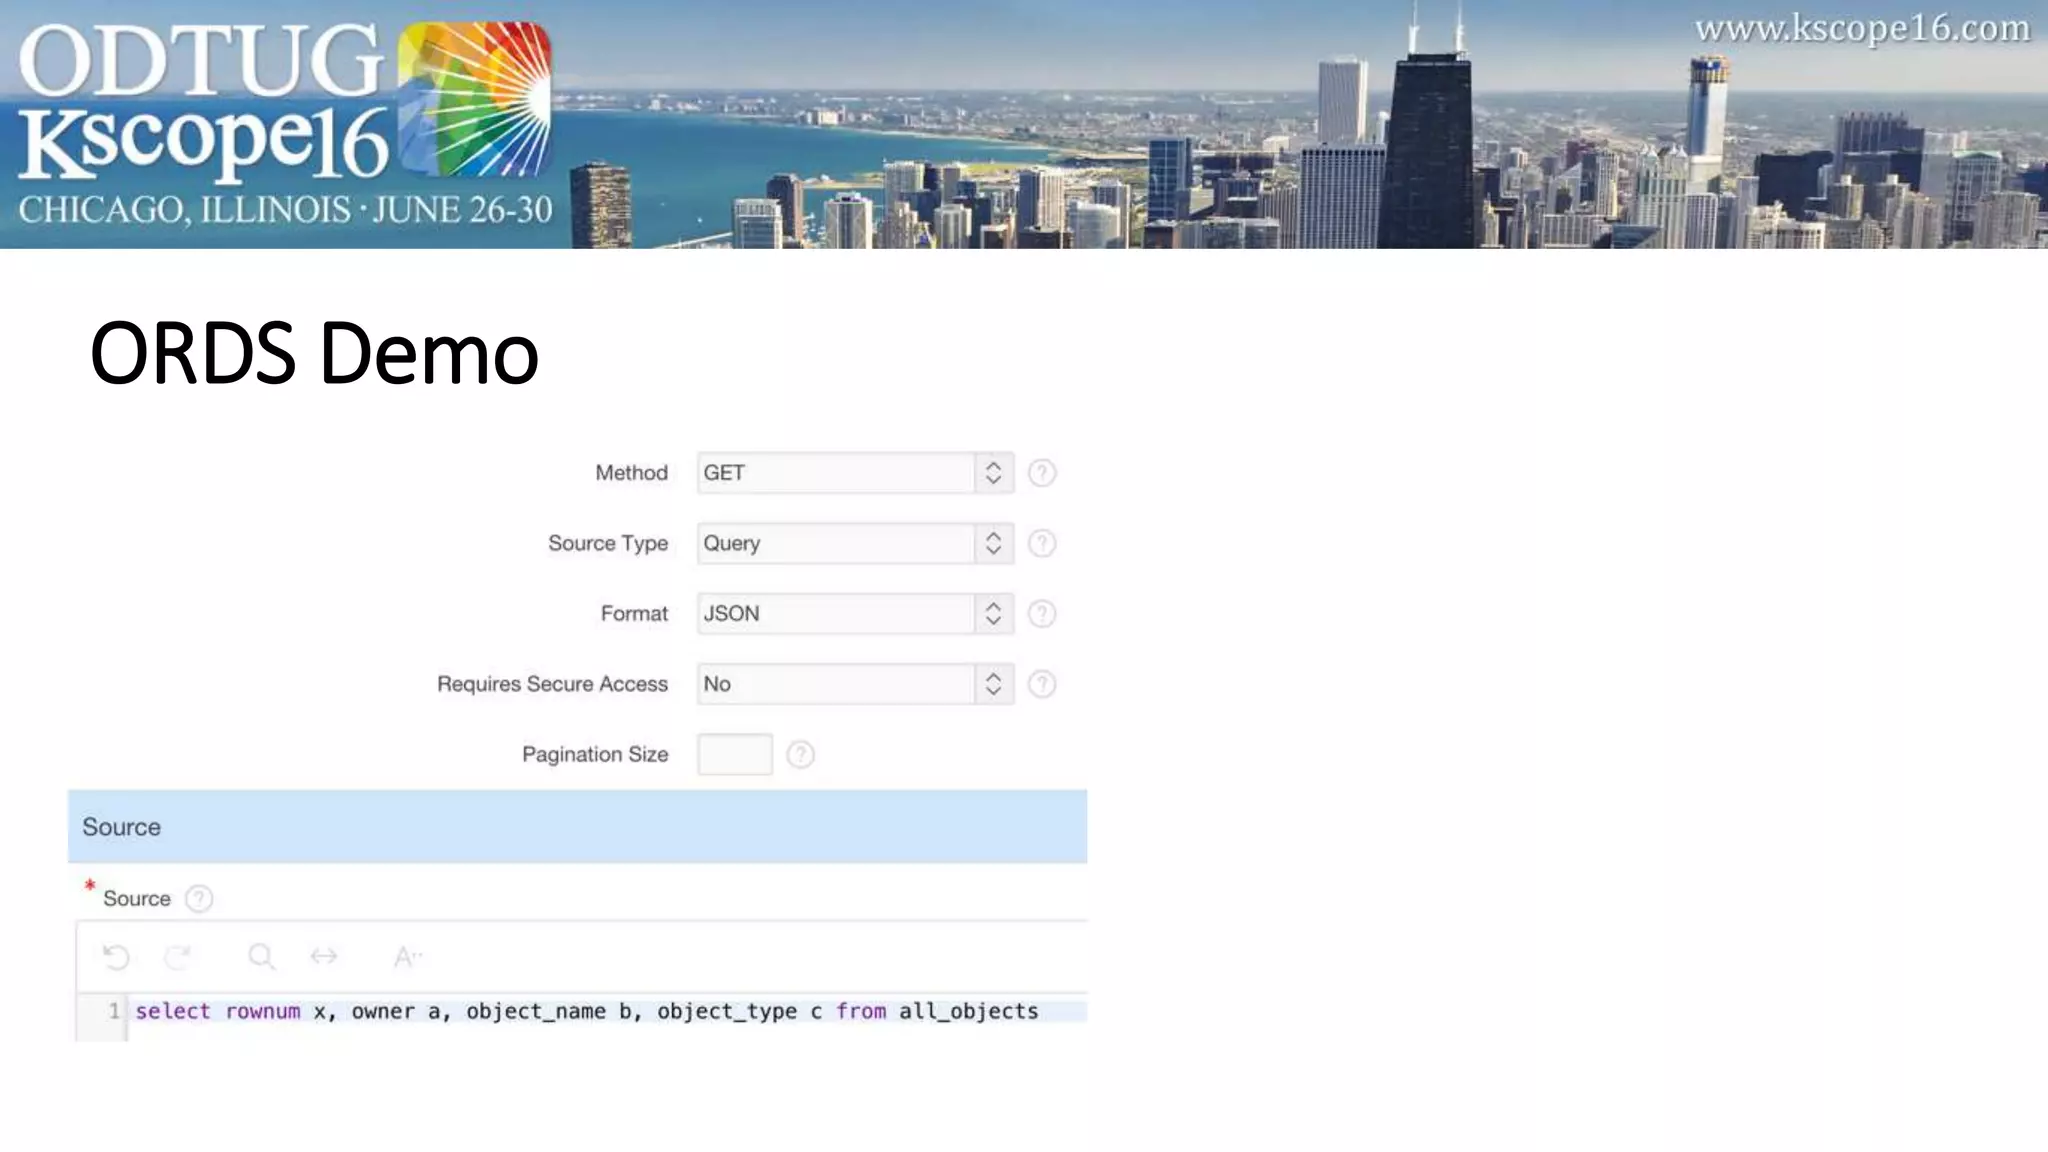Open help for the Source Type field
The height and width of the screenshot is (1152, 2048).
(x=1042, y=543)
